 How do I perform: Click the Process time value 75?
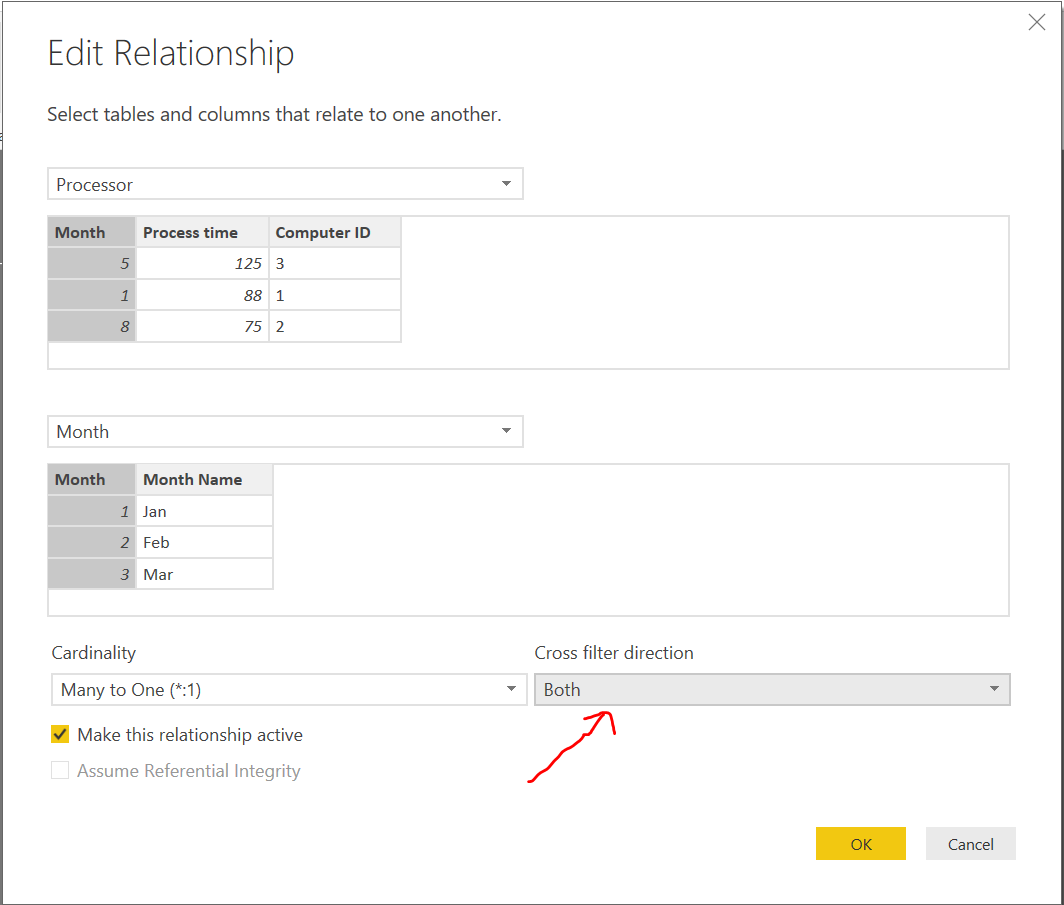point(202,327)
